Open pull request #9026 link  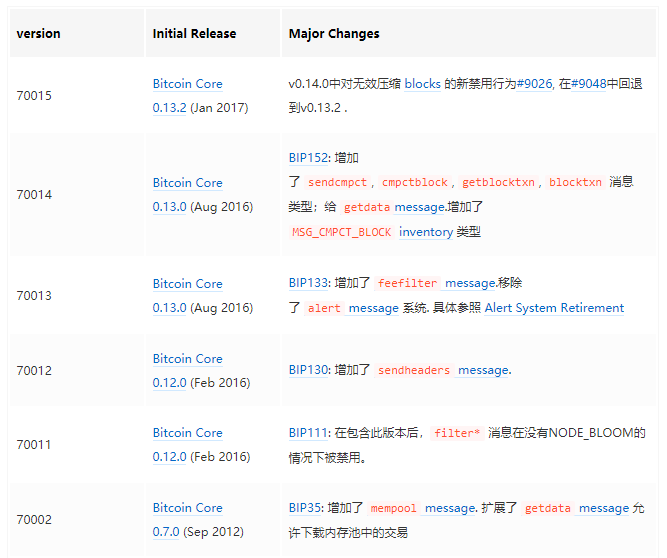[x=534, y=84]
